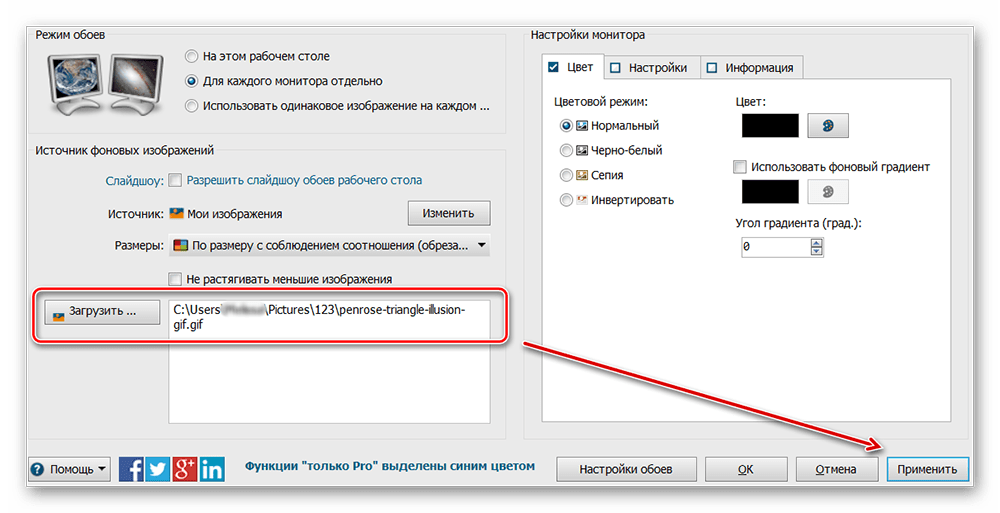Open Google Plus share icon
Screen dimensions: 1000x513
(x=184, y=469)
